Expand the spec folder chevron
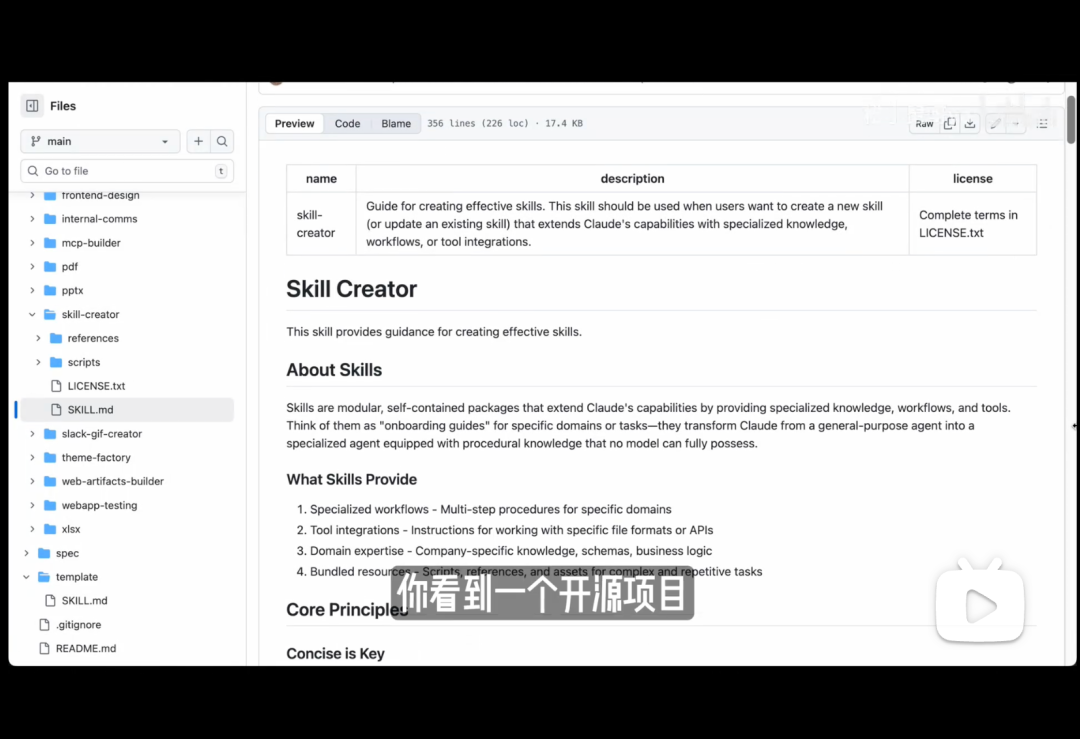Viewport: 1080px width, 739px height. point(26,553)
